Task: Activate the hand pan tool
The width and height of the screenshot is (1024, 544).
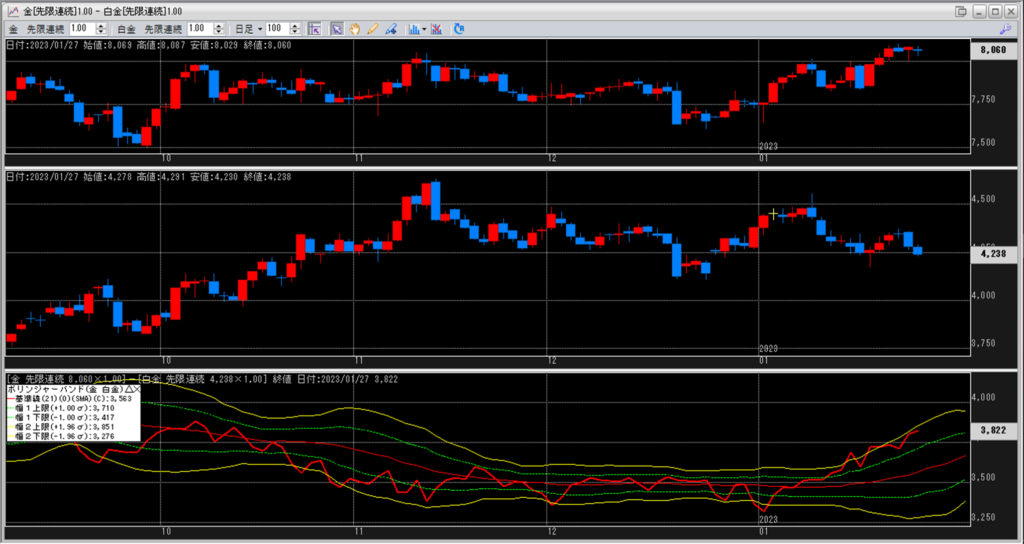Action: pyautogui.click(x=354, y=29)
